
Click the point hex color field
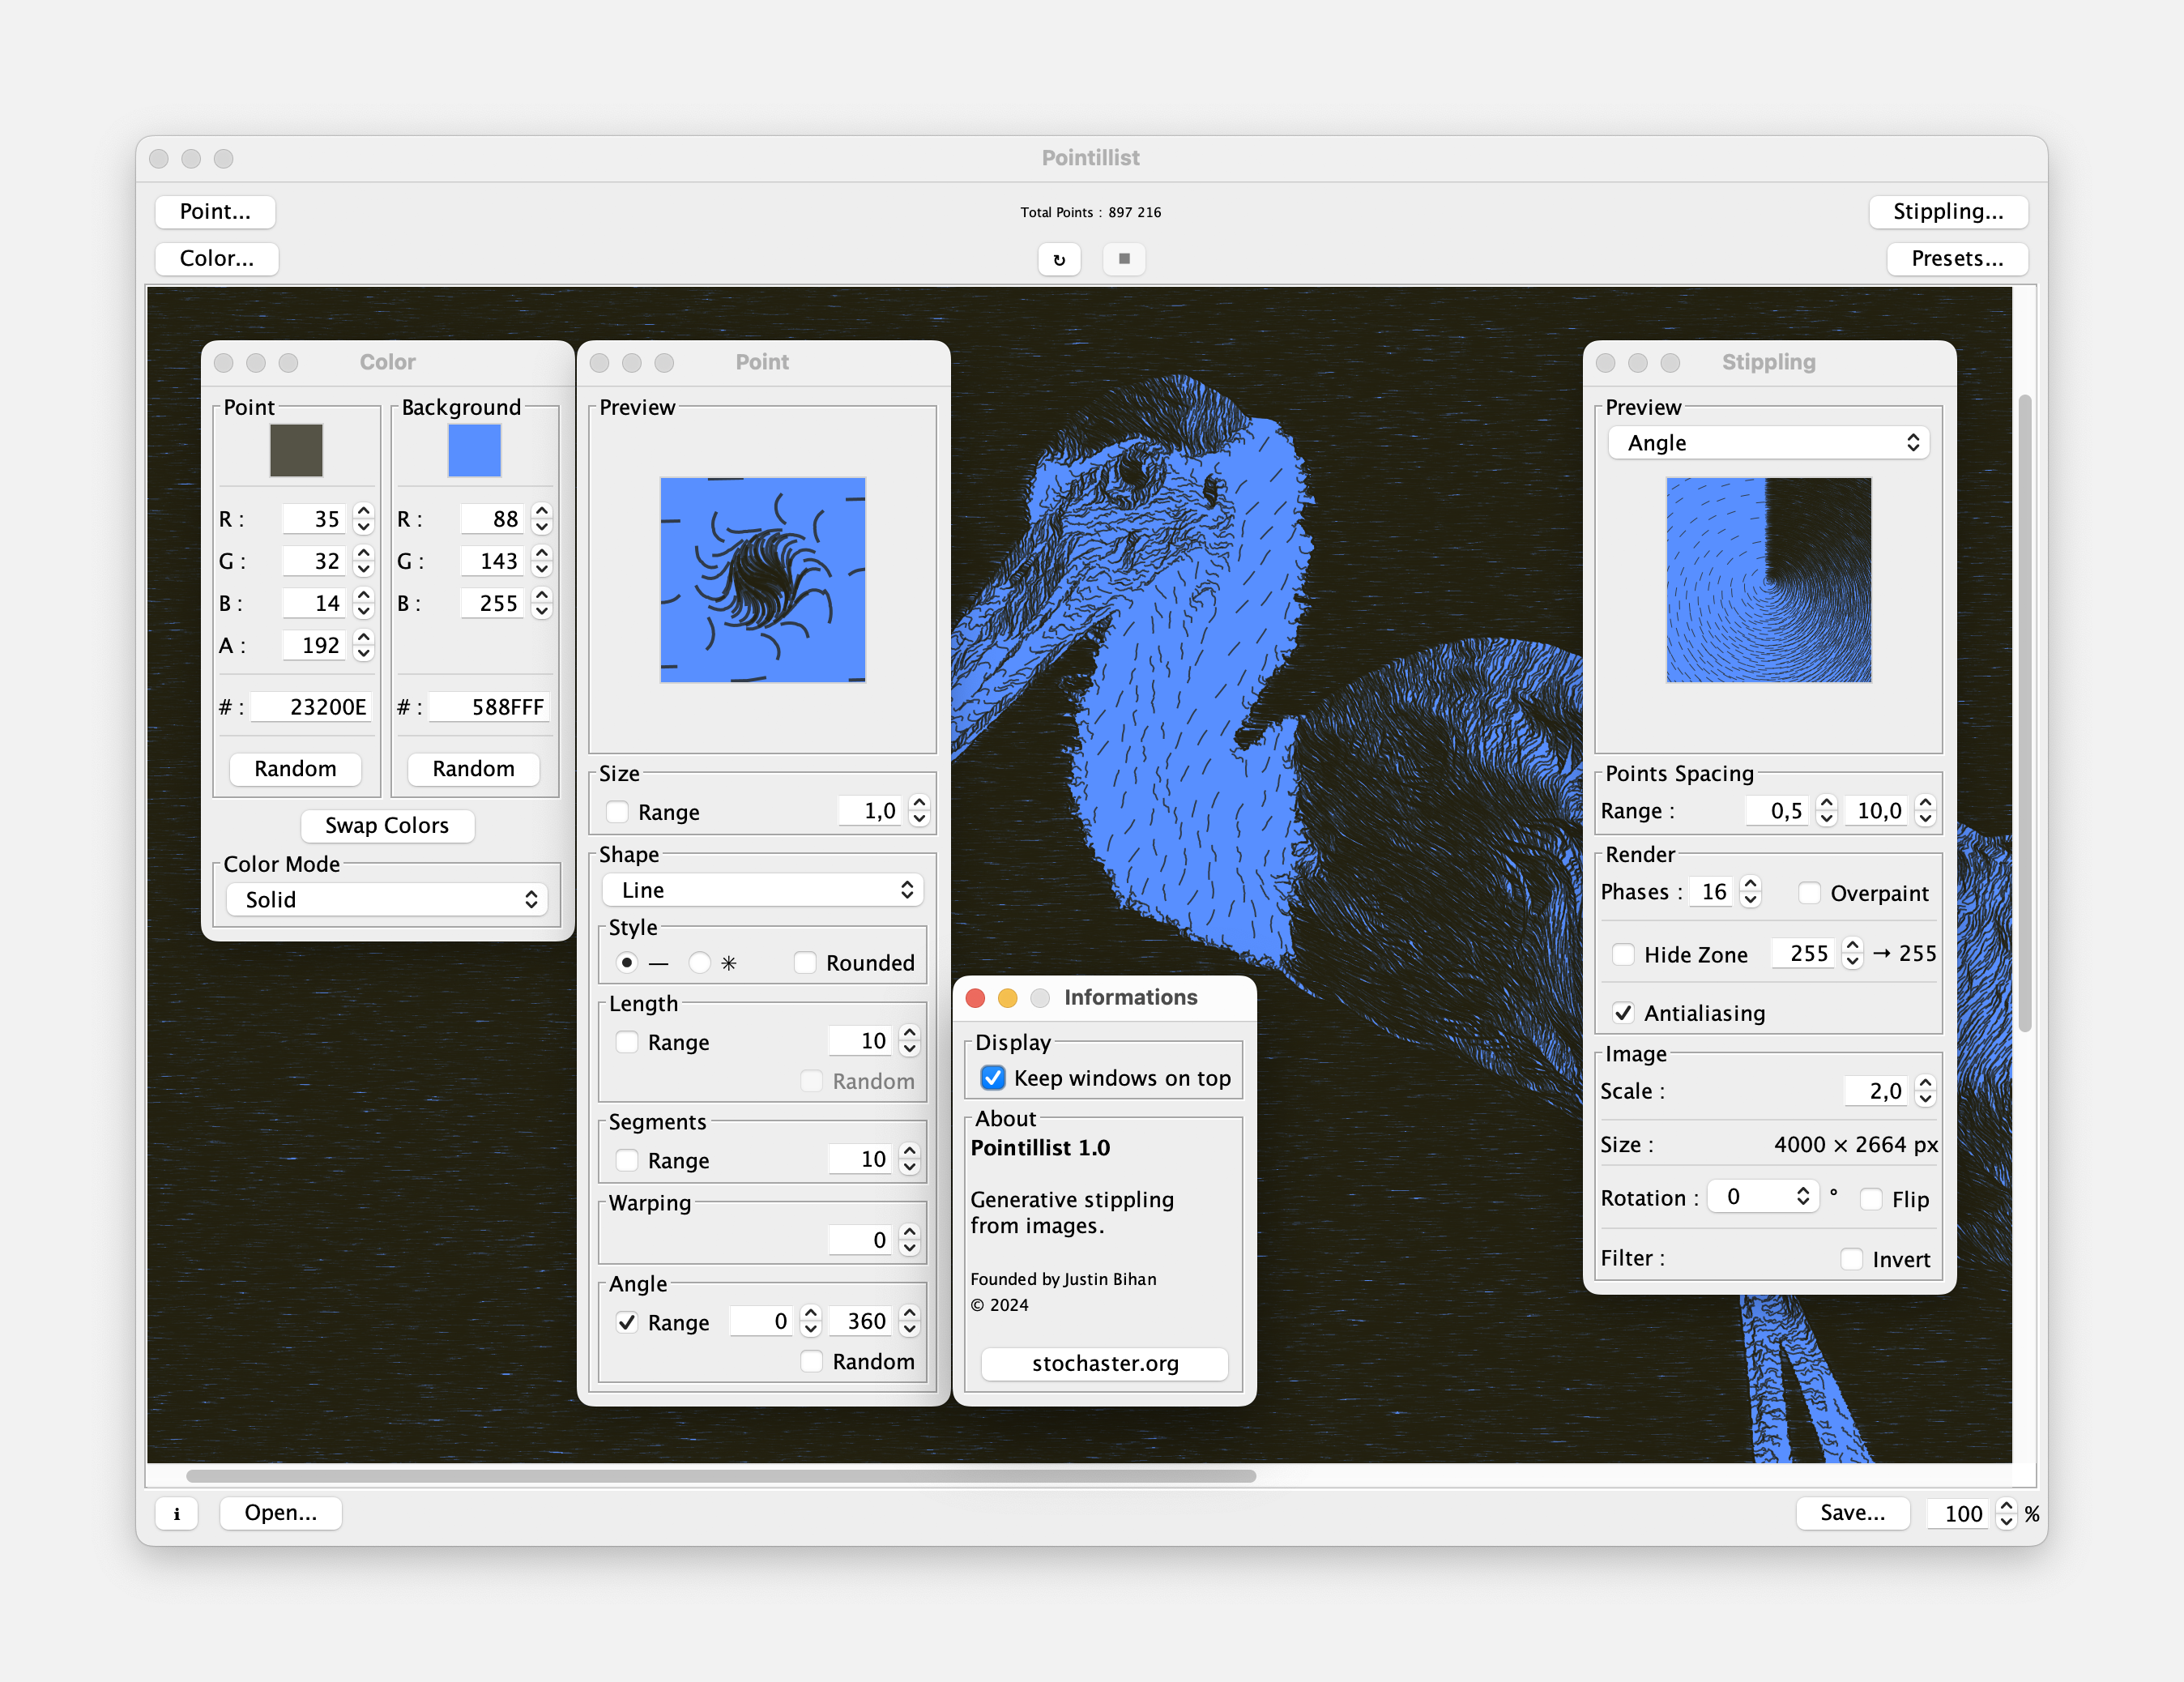coord(310,707)
